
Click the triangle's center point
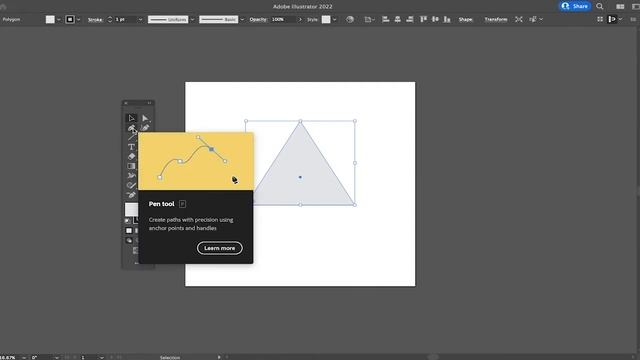[300, 177]
